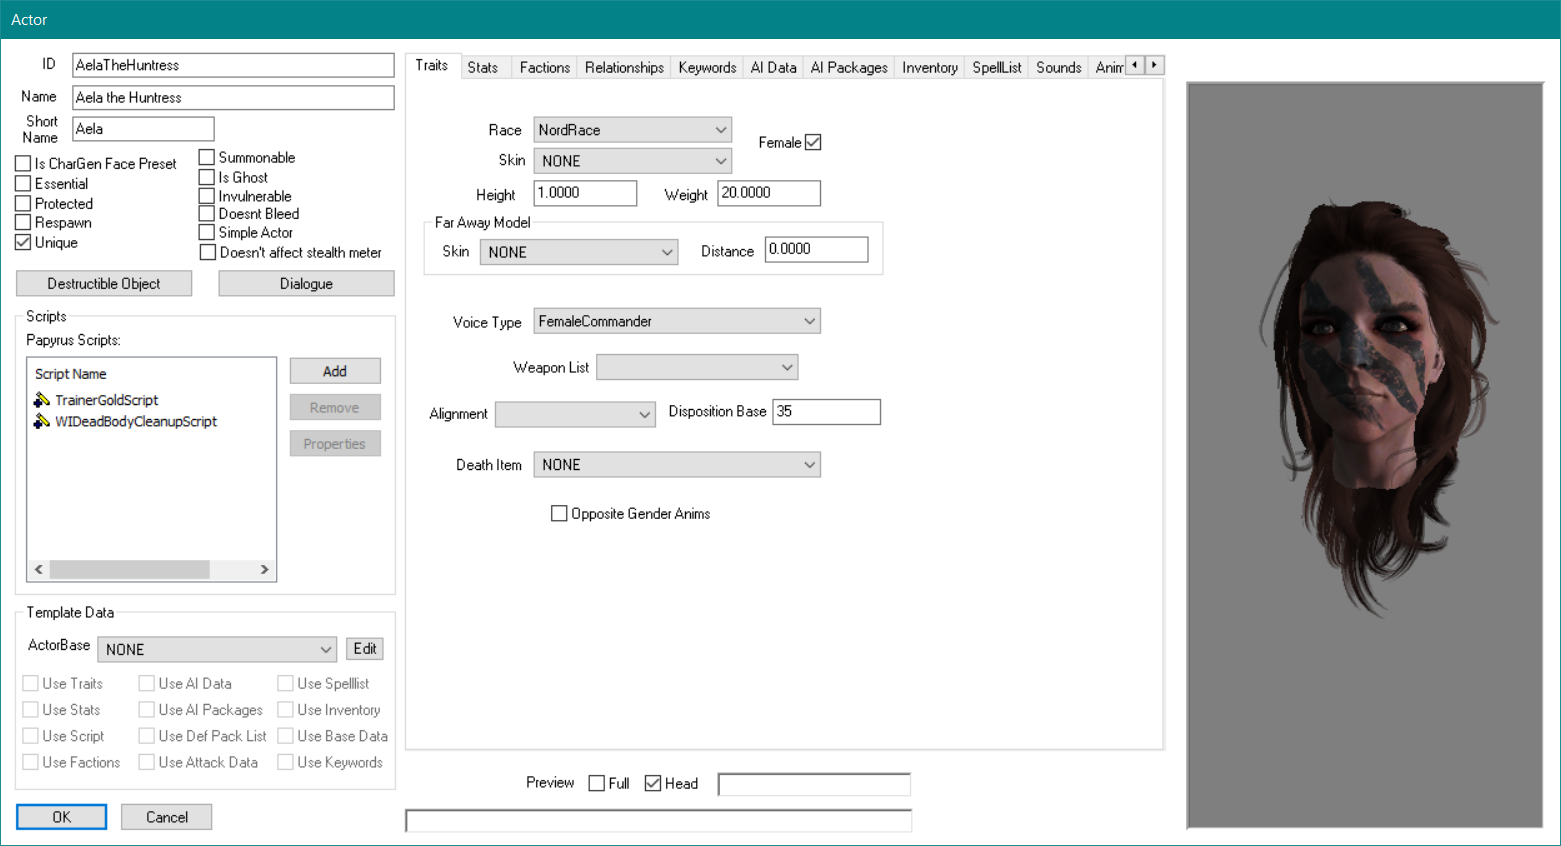
Task: Open the Death Item dropdown
Action: 677,465
